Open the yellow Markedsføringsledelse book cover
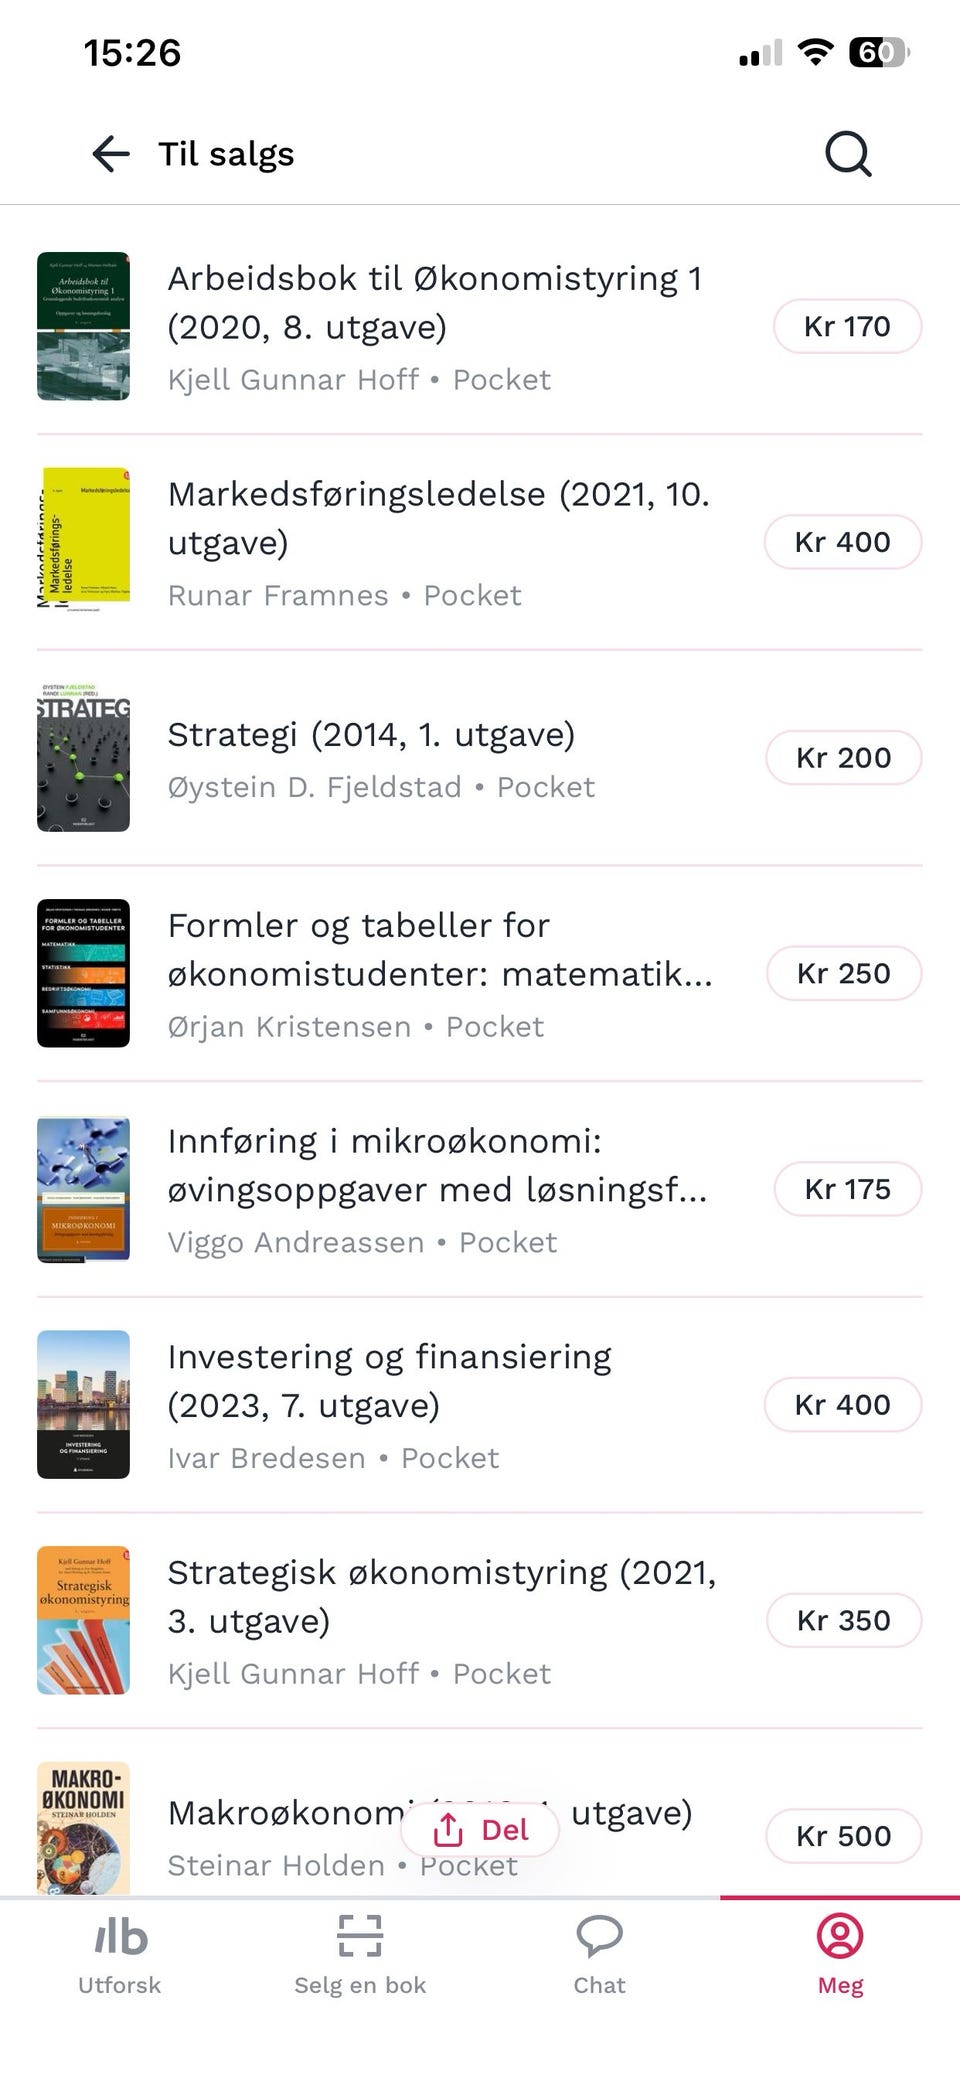The width and height of the screenshot is (960, 2078). (x=83, y=540)
